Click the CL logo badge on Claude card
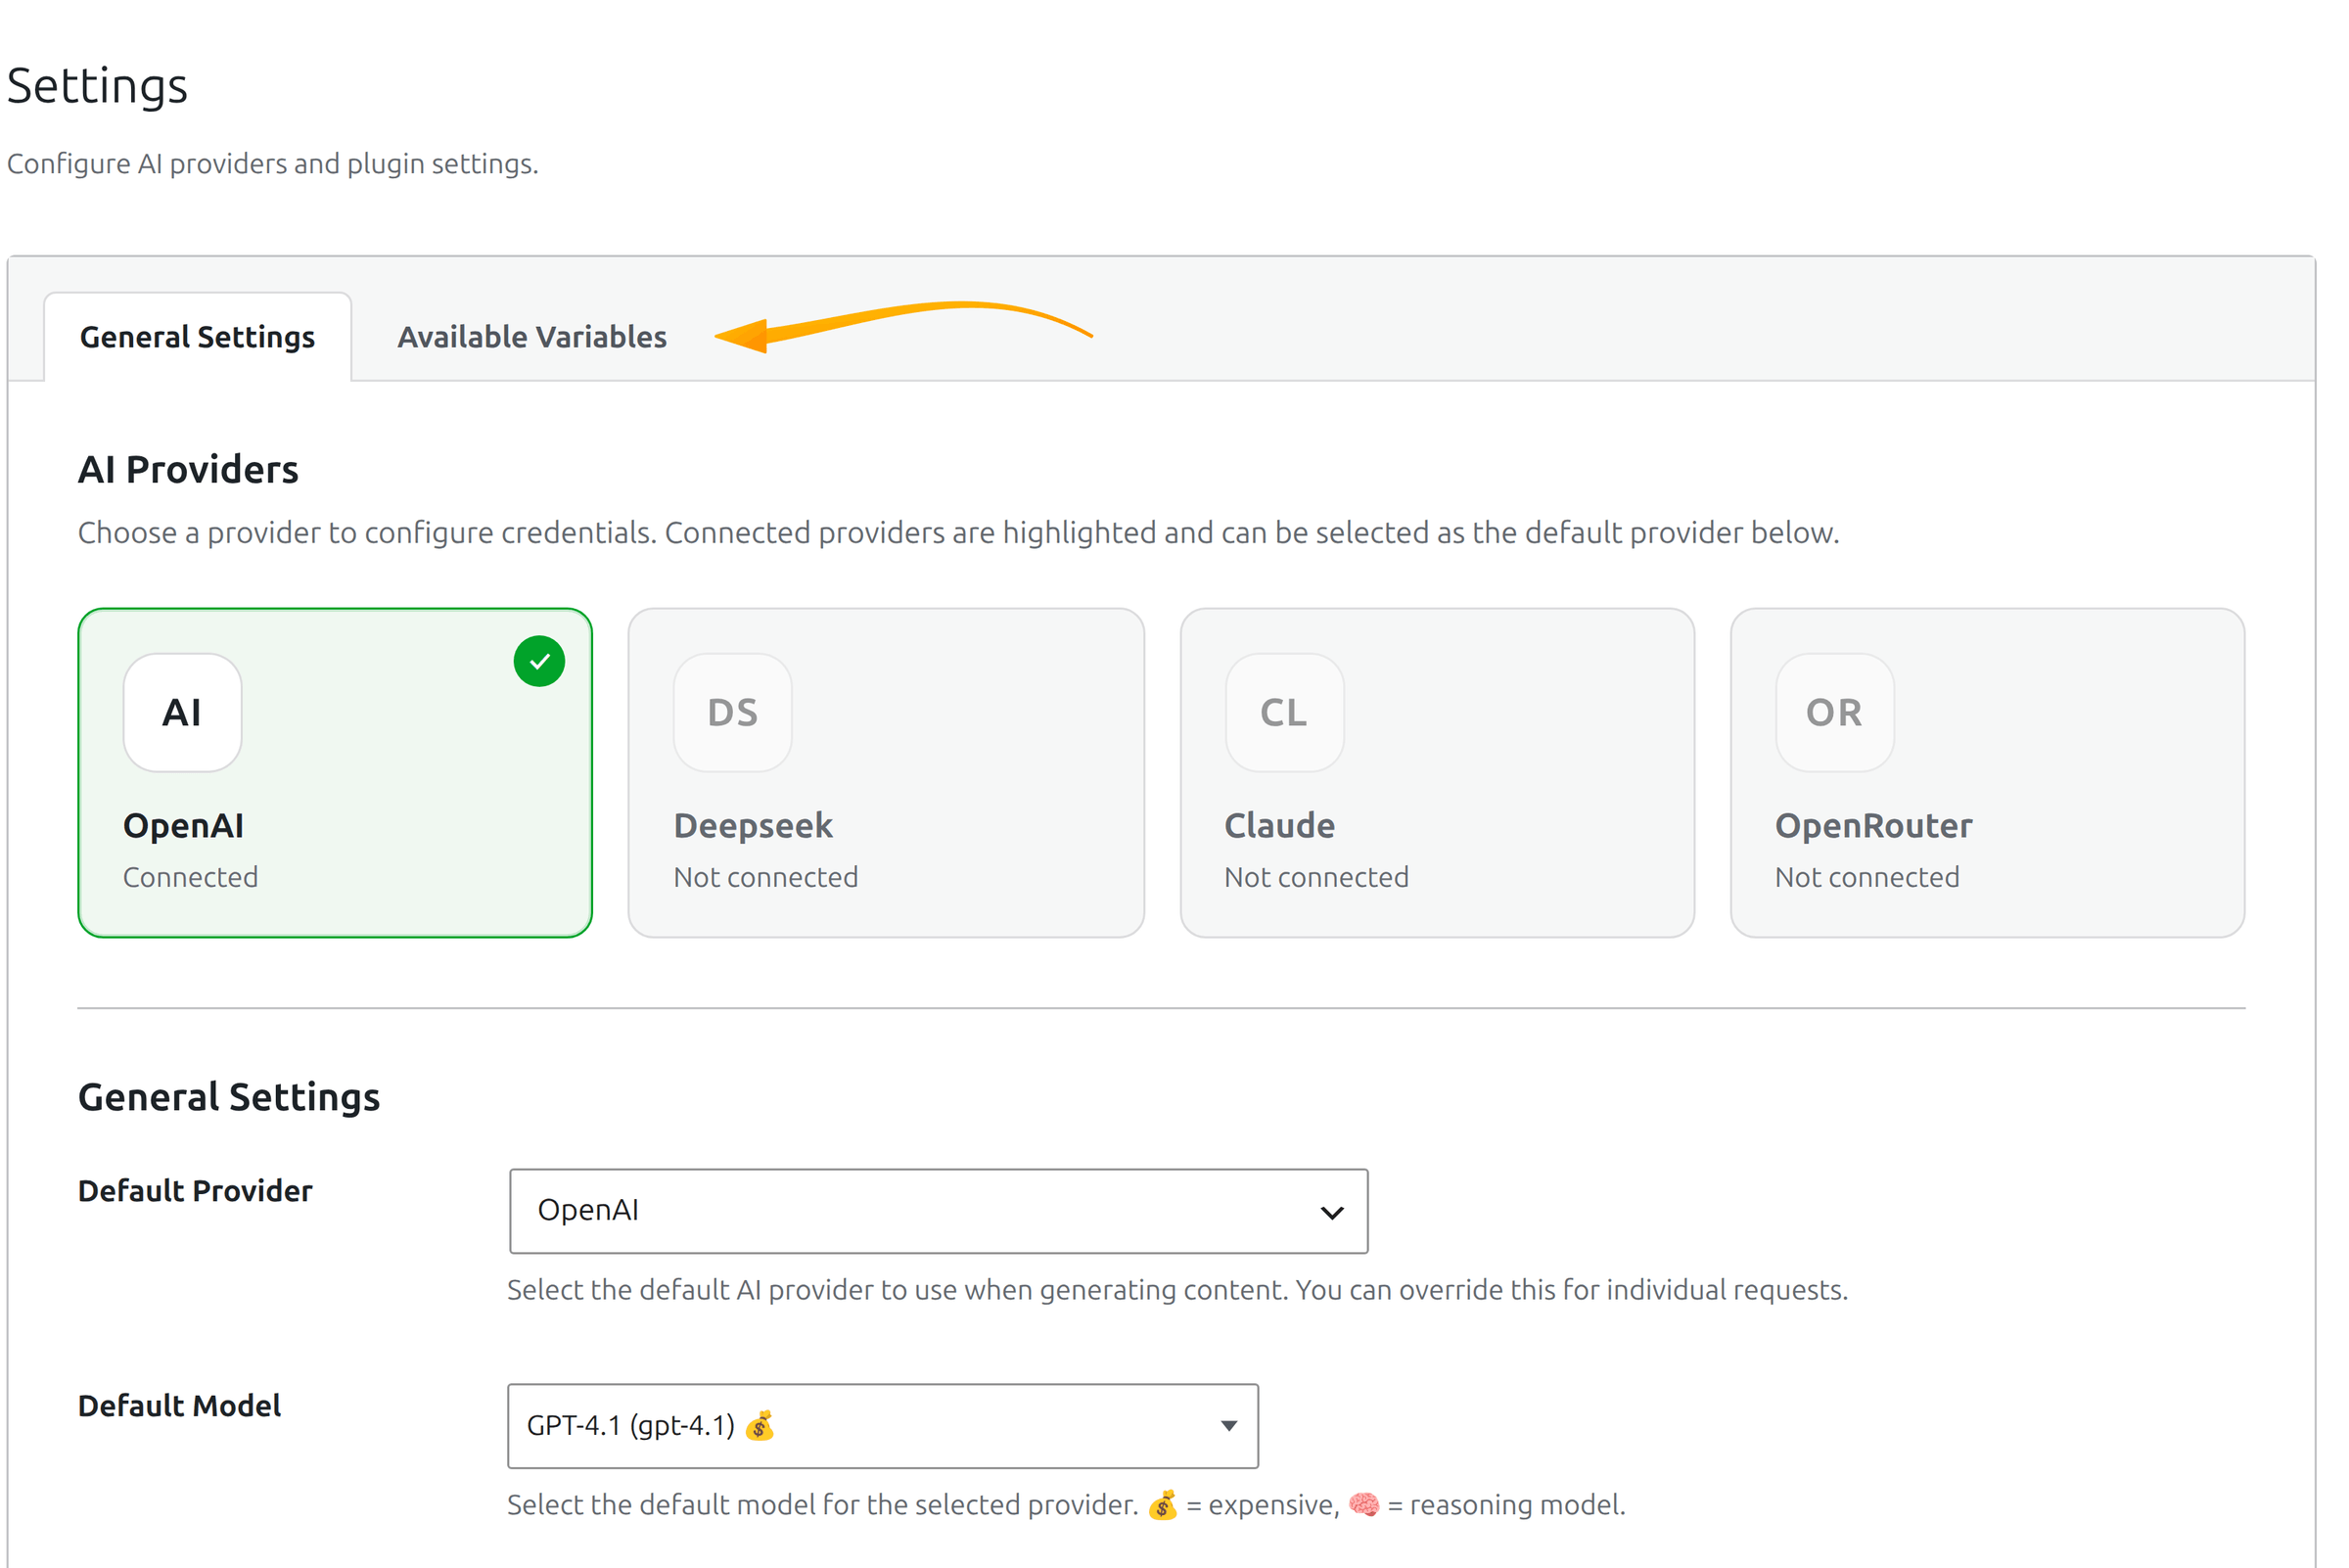The height and width of the screenshot is (1568, 2349). [x=1285, y=713]
